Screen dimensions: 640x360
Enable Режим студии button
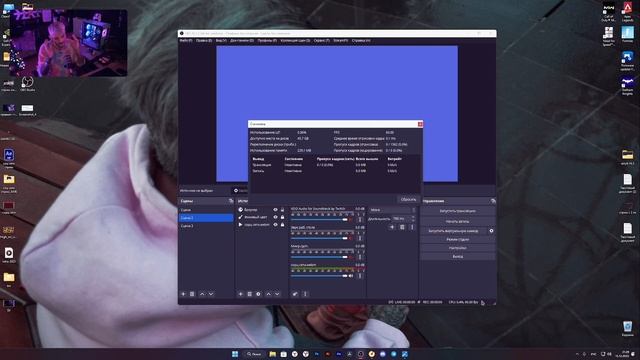point(458,240)
